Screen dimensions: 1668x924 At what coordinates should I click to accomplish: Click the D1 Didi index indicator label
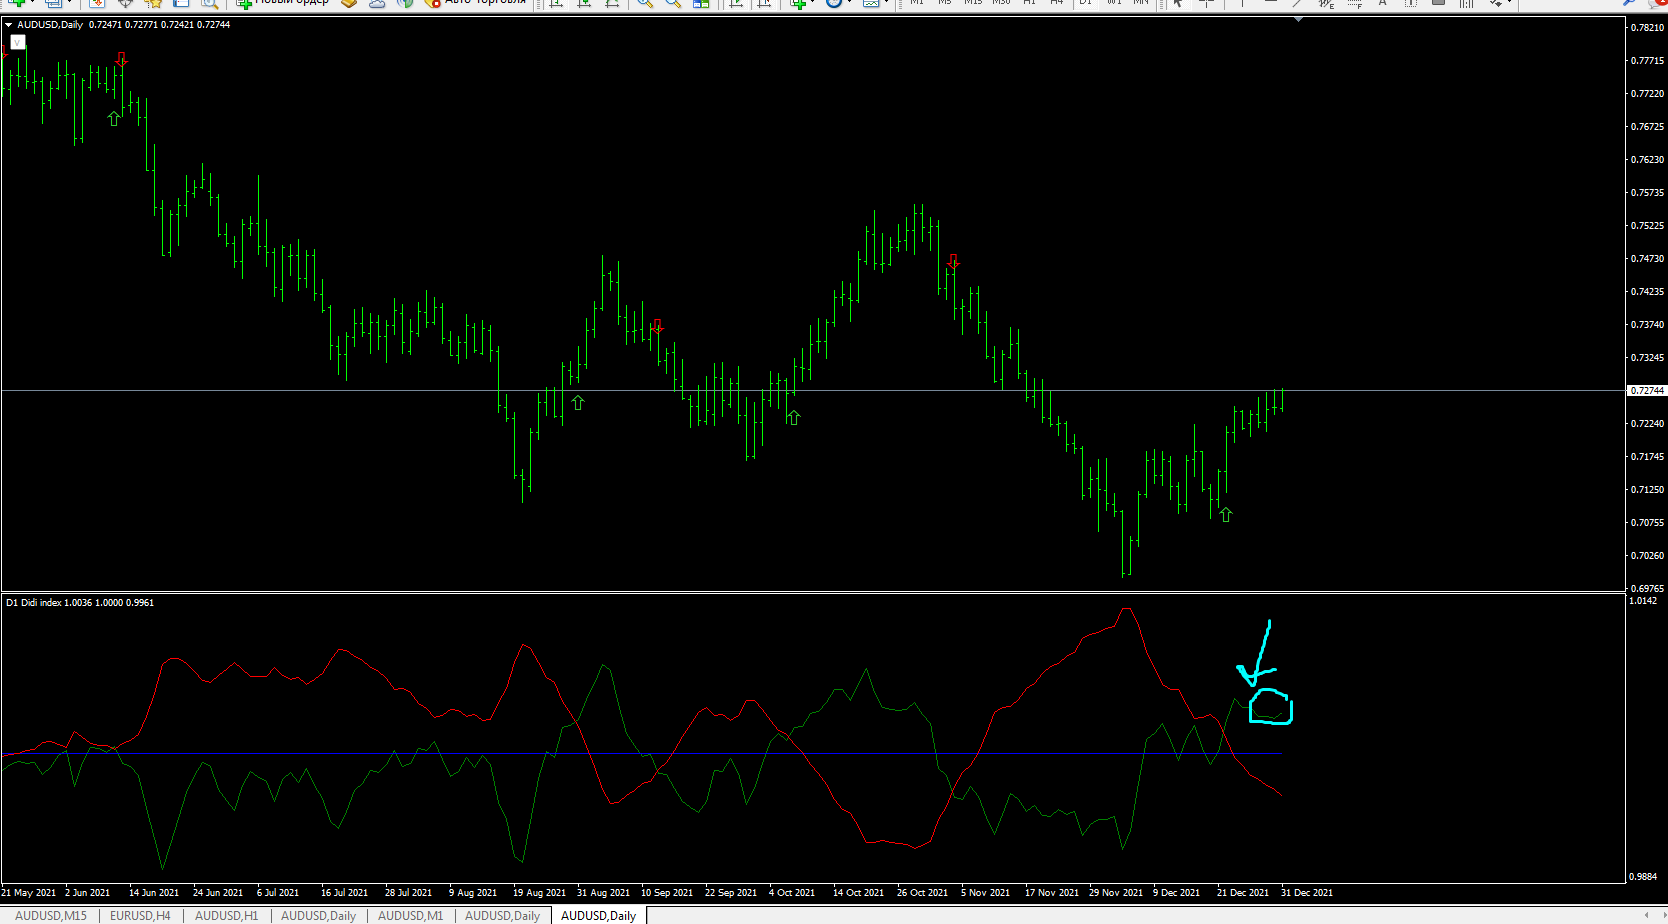[80, 603]
